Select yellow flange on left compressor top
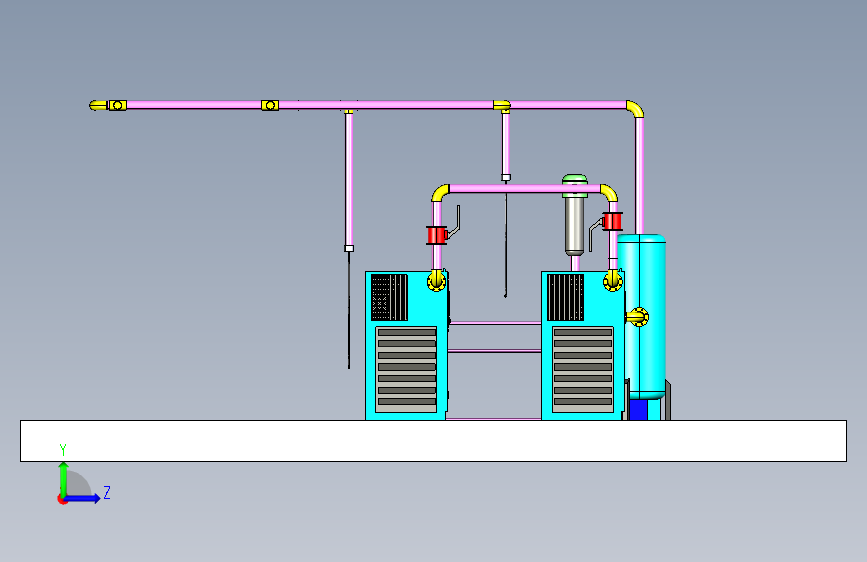 coord(436,280)
